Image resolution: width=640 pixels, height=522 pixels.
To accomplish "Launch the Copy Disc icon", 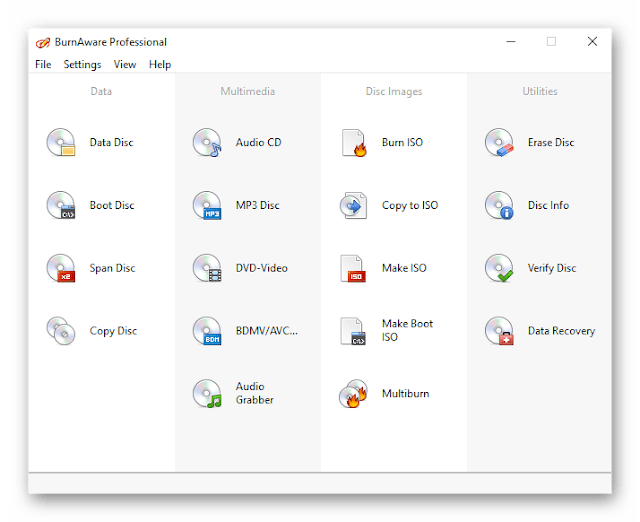I will (x=61, y=331).
